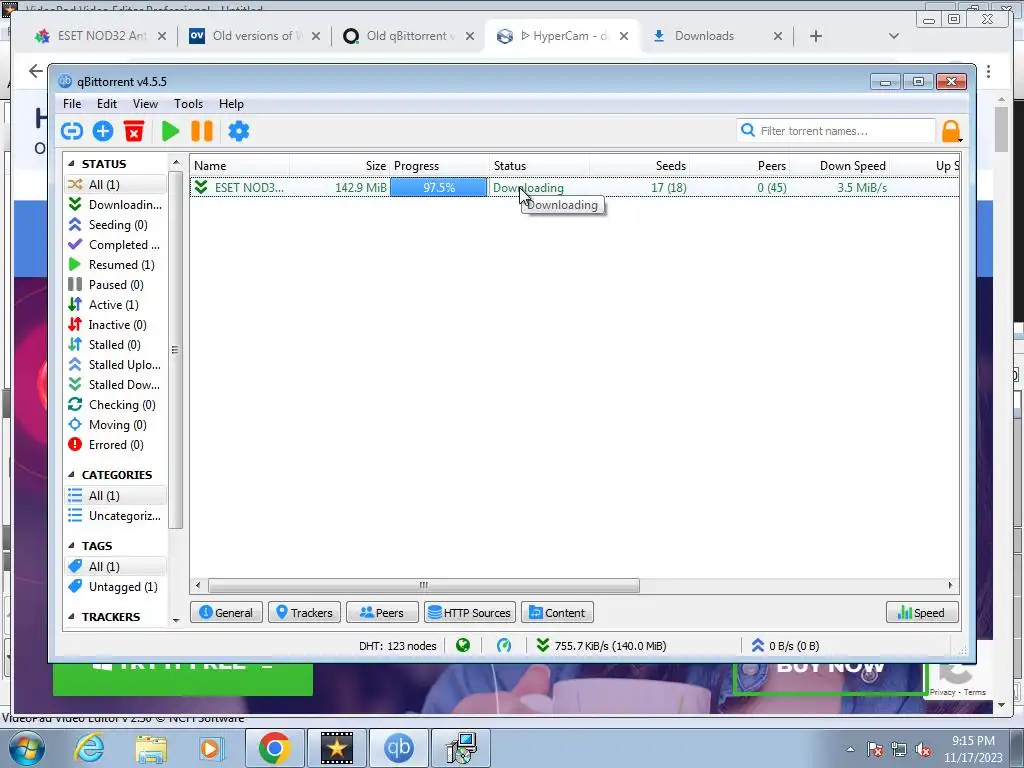Click the magnifier icon in filter box

(x=748, y=131)
